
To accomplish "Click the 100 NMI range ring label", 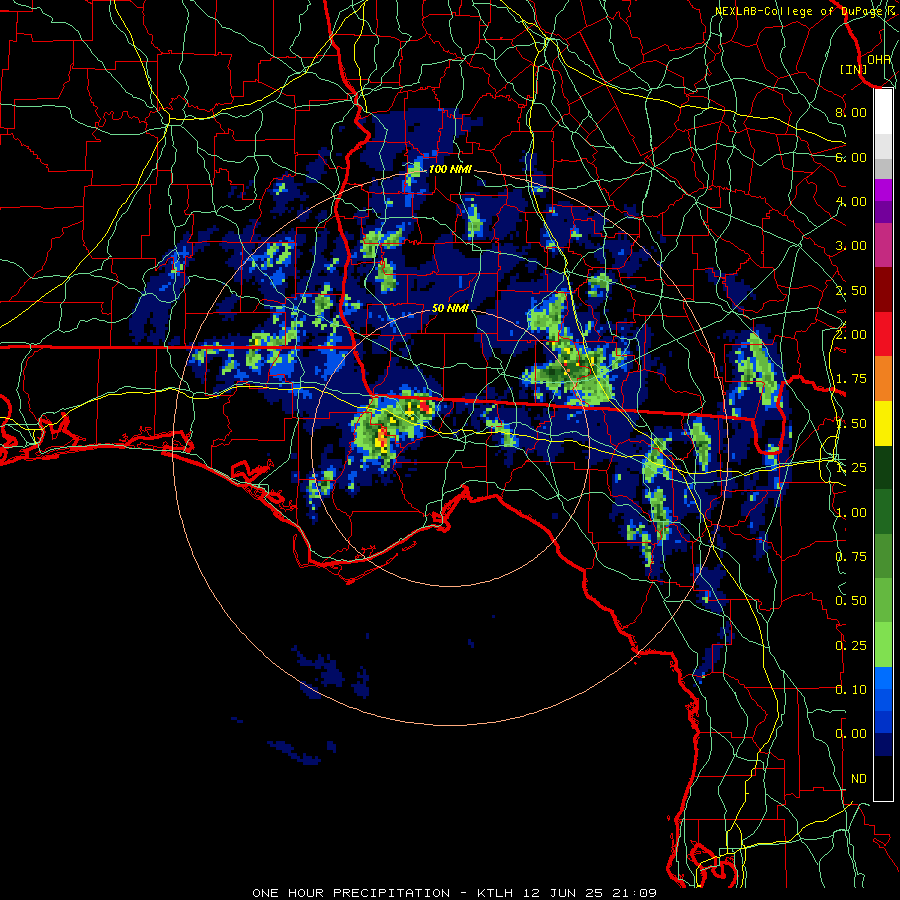I will click(x=450, y=169).
